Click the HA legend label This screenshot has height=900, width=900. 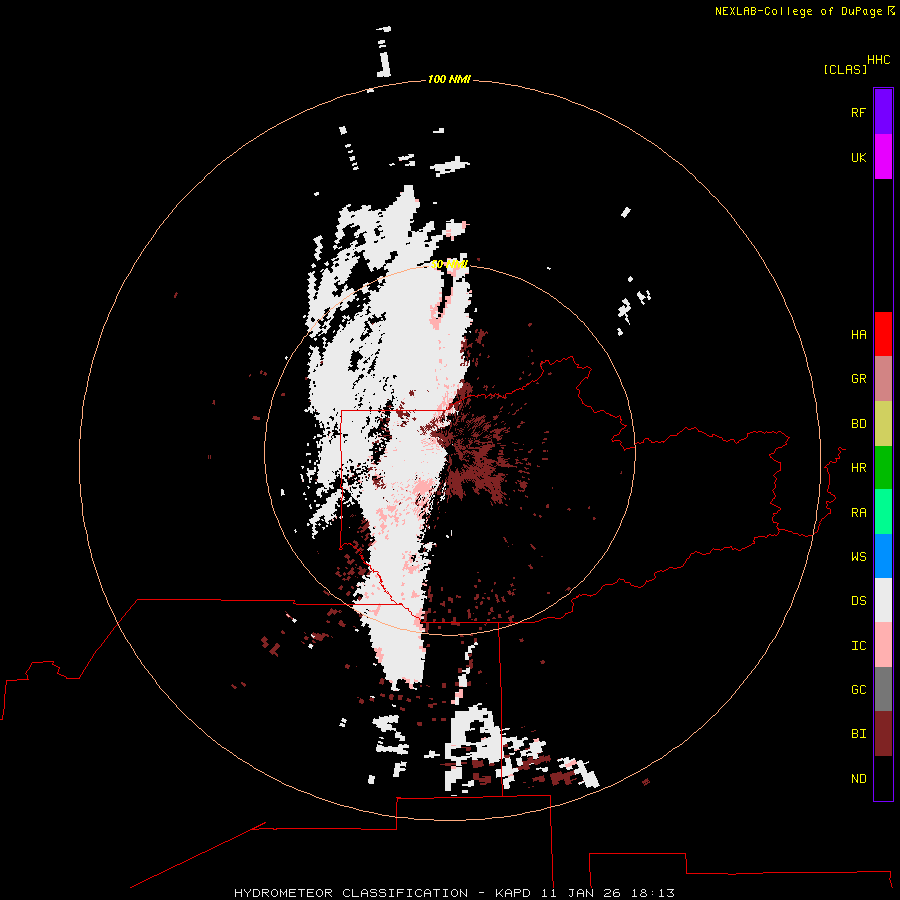(858, 335)
